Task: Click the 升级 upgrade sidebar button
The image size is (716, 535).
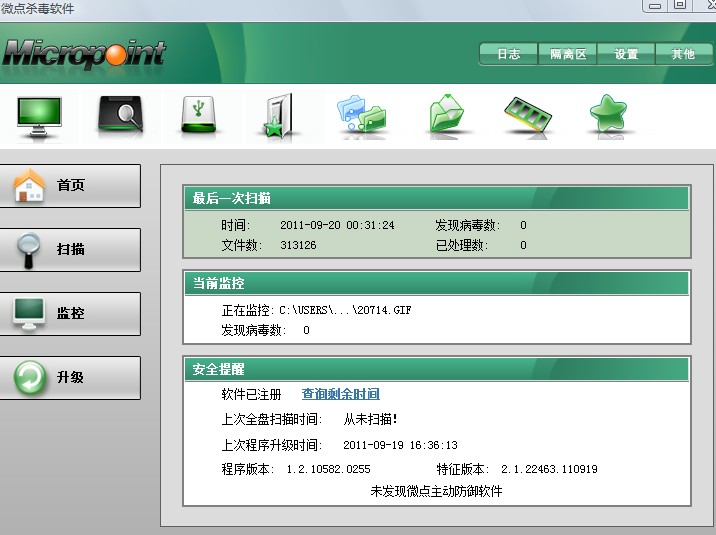Action: point(69,378)
